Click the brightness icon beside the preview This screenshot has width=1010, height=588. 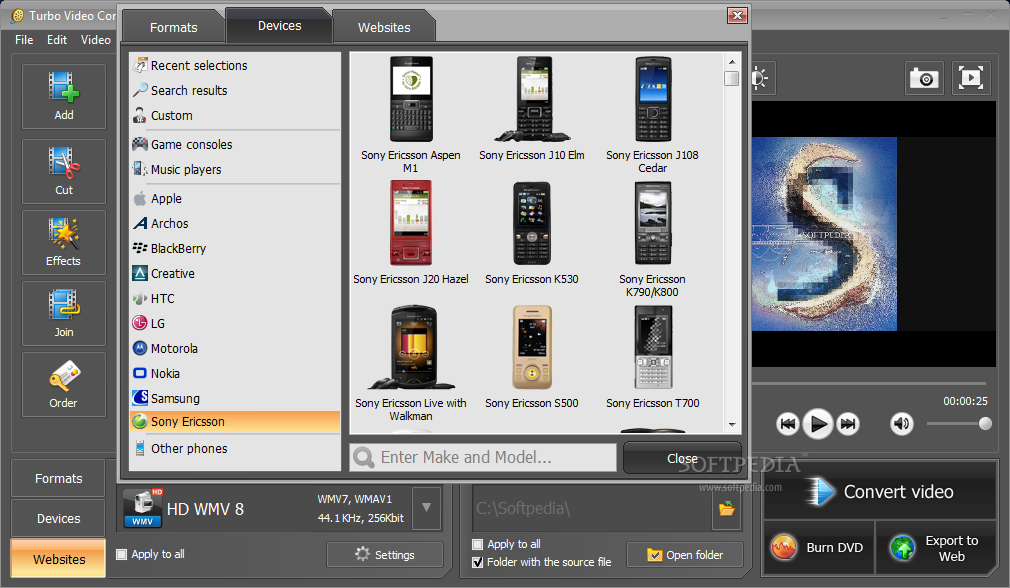760,79
